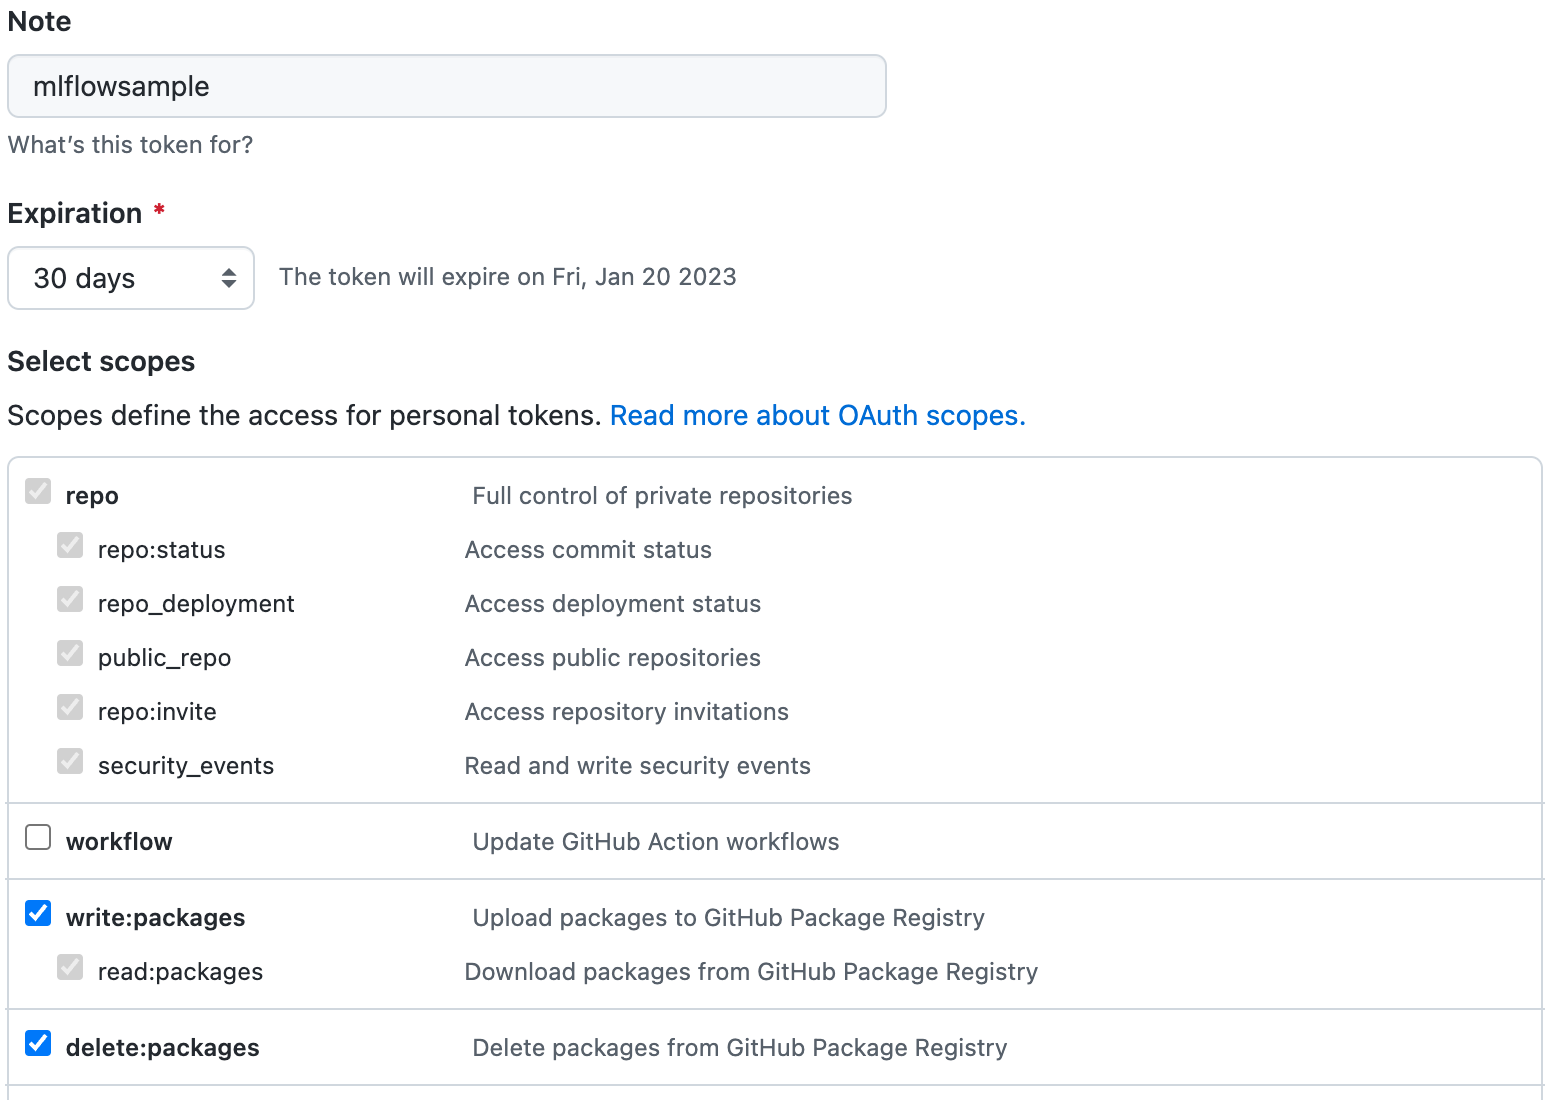Click the delete:packages scope label

coord(162,1048)
